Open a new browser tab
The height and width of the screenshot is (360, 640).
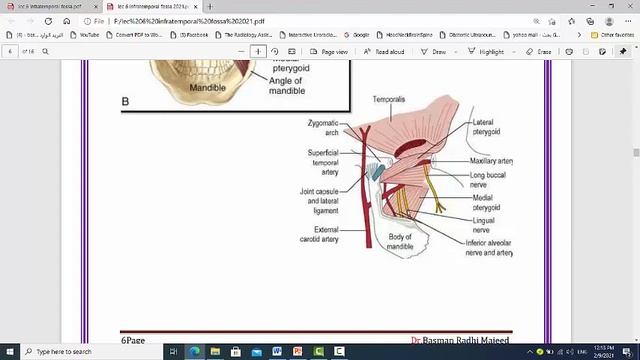coord(210,7)
